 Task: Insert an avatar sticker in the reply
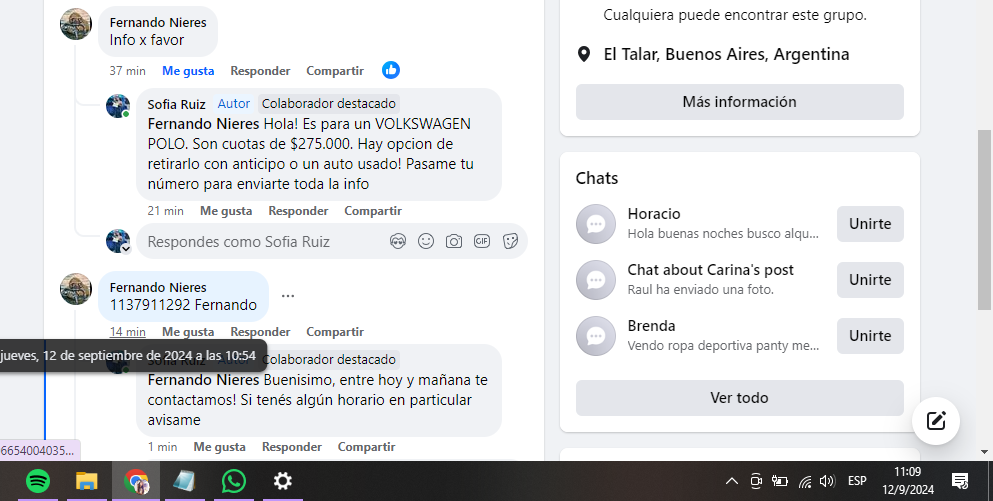tap(398, 241)
